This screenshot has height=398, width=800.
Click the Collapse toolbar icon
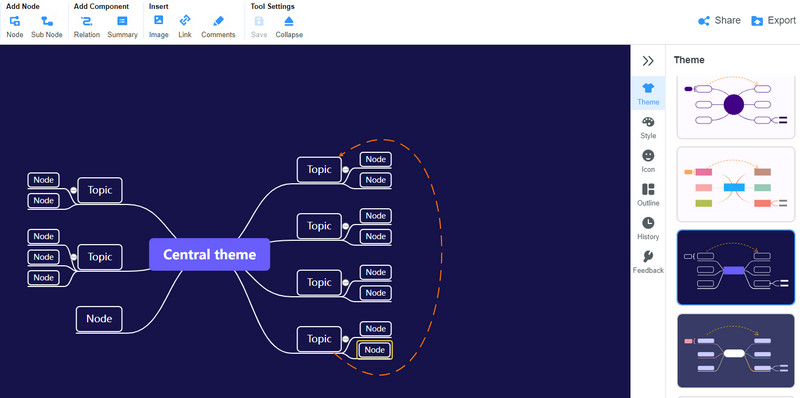pos(289,21)
